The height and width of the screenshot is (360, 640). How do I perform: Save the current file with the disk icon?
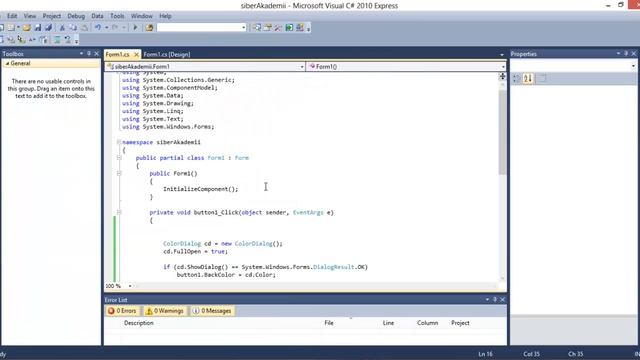click(x=38, y=28)
